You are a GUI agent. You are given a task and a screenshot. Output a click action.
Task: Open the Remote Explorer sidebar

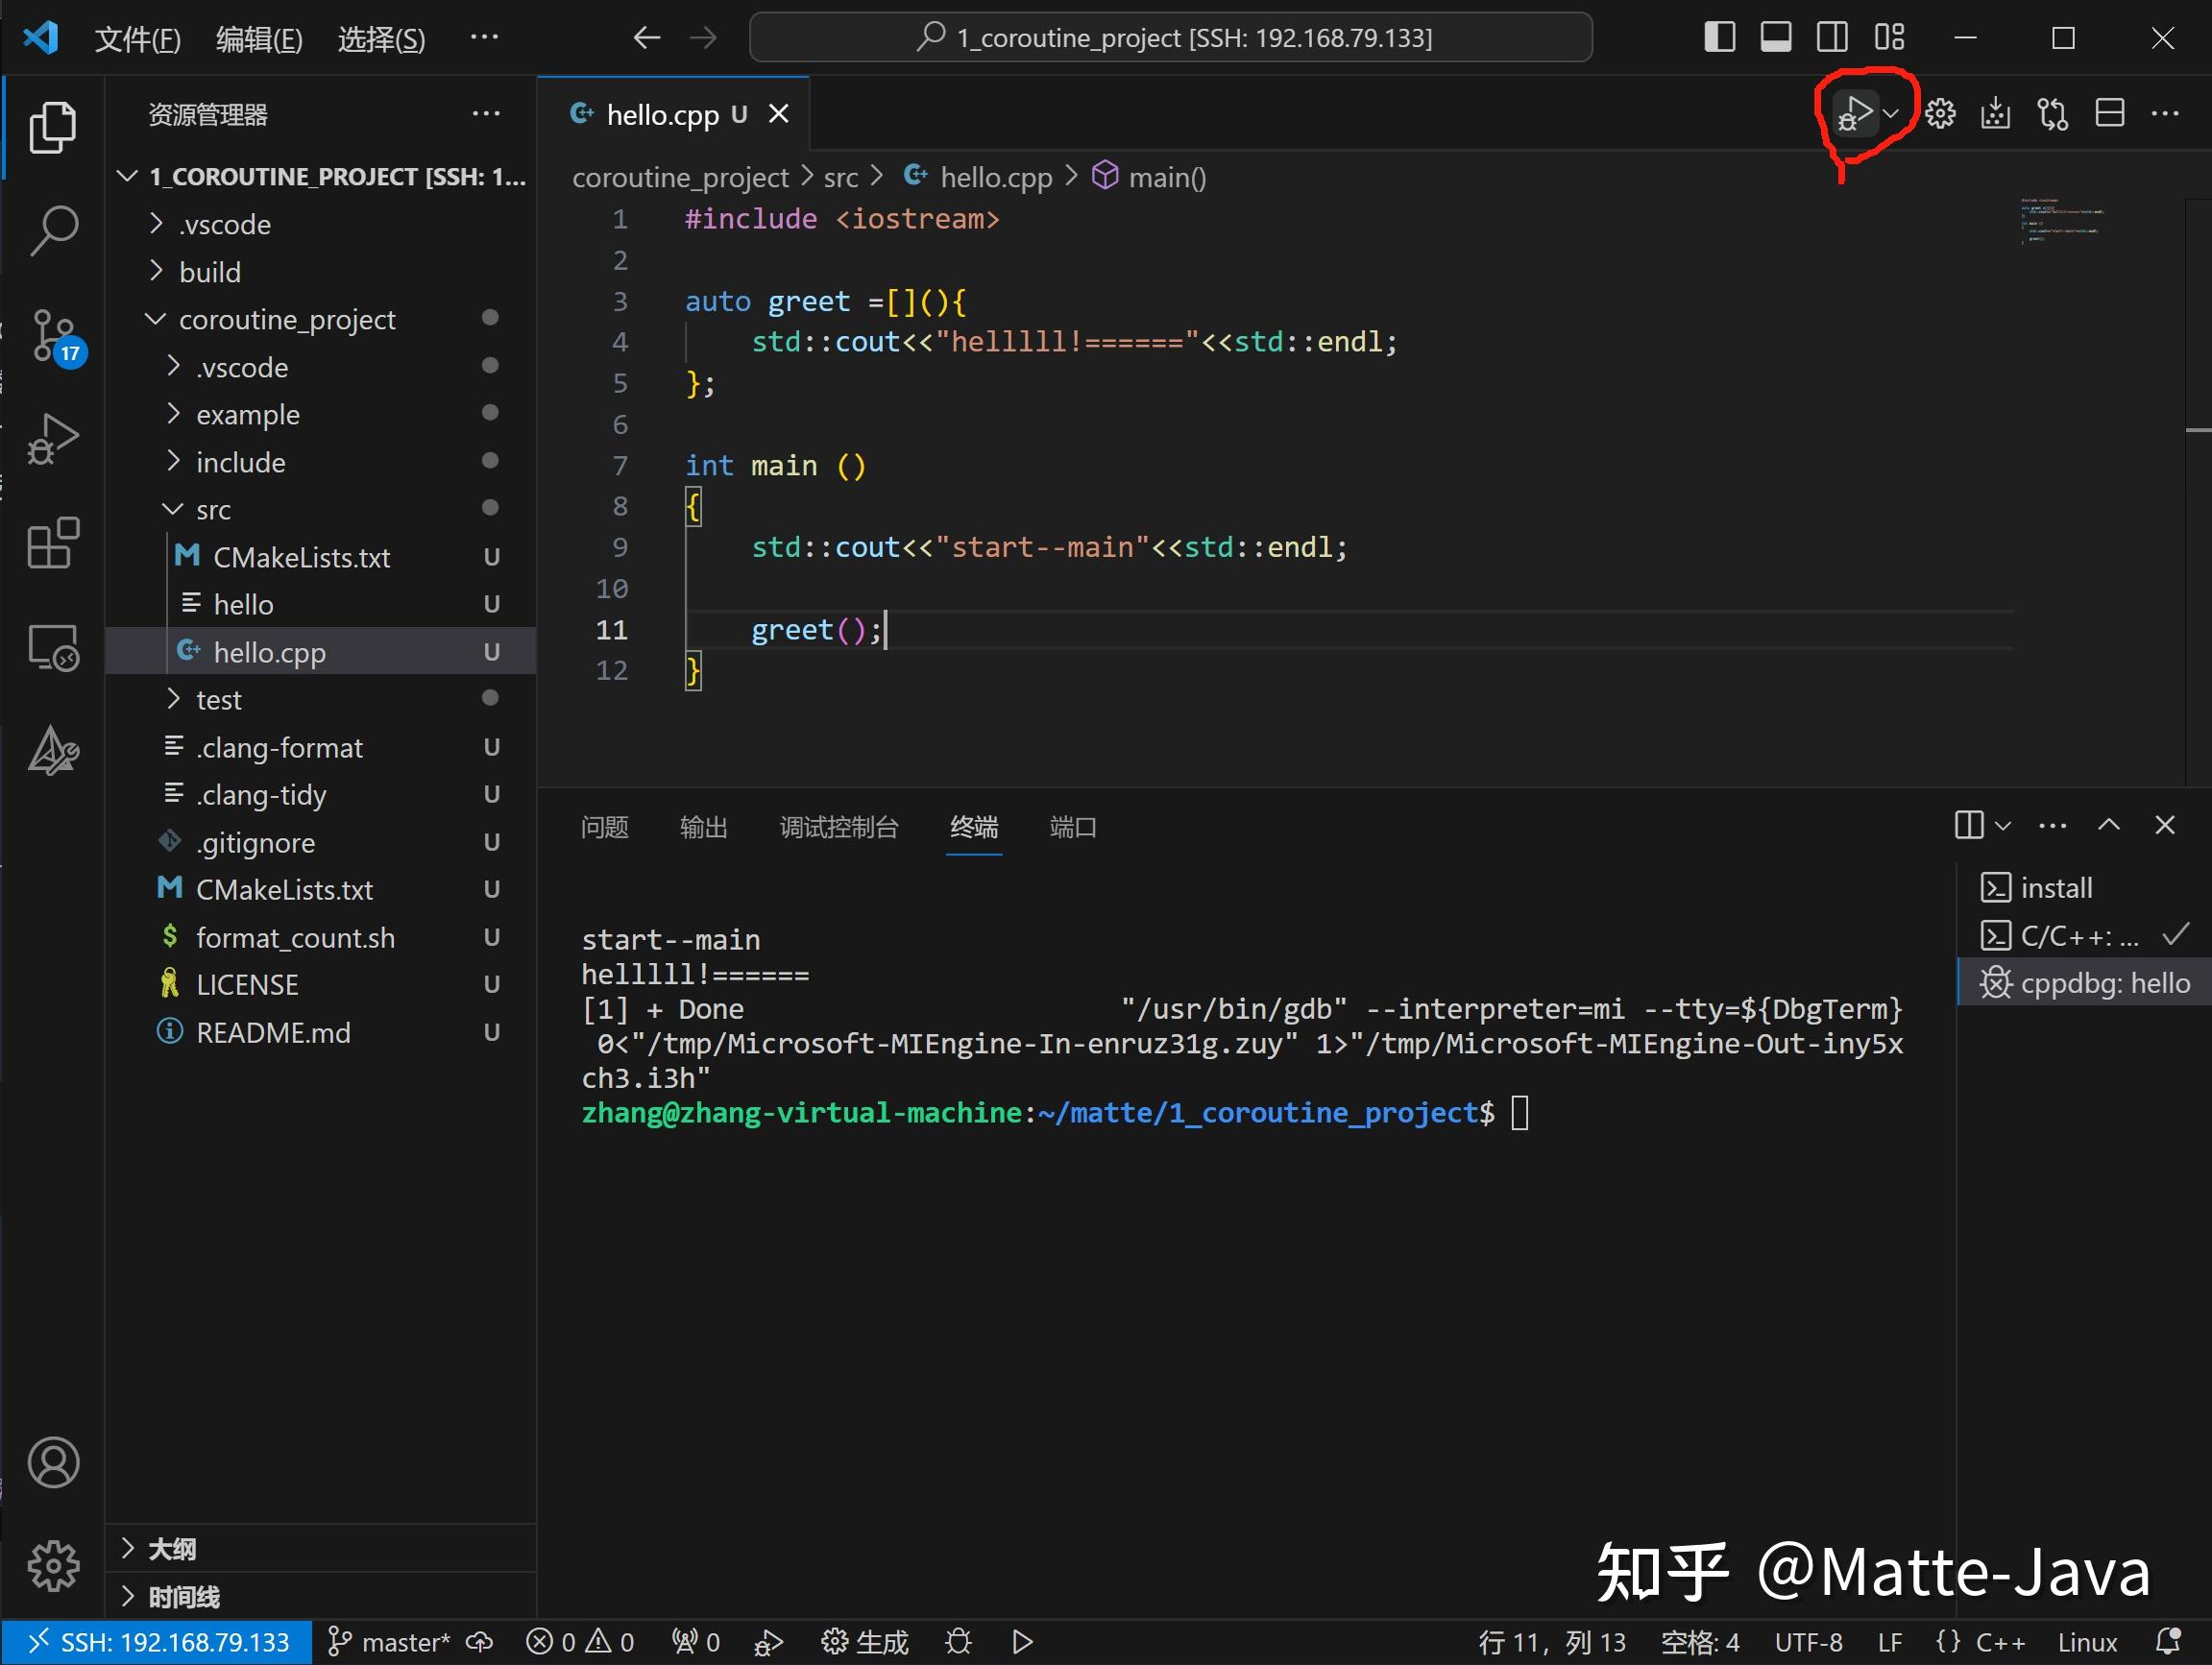click(54, 647)
